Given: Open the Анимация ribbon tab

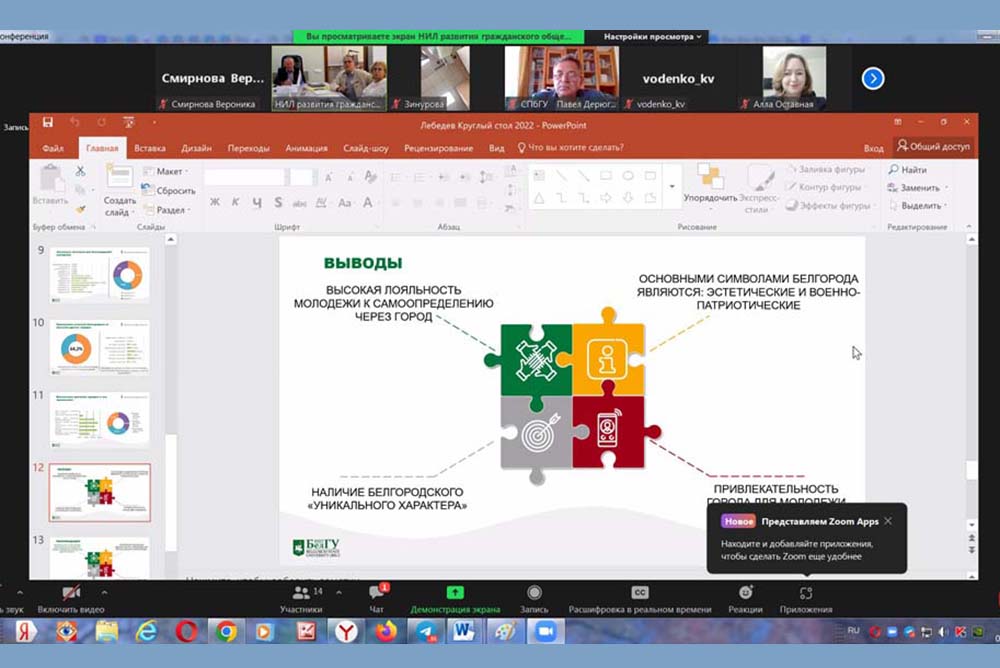Looking at the screenshot, I should click(x=306, y=148).
